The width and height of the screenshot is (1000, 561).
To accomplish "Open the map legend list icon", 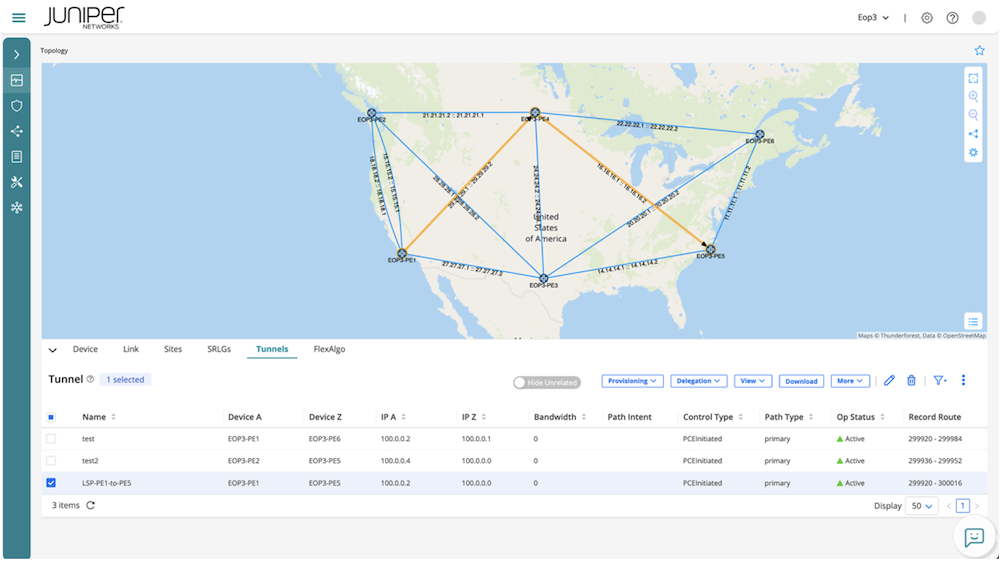I will 973,321.
